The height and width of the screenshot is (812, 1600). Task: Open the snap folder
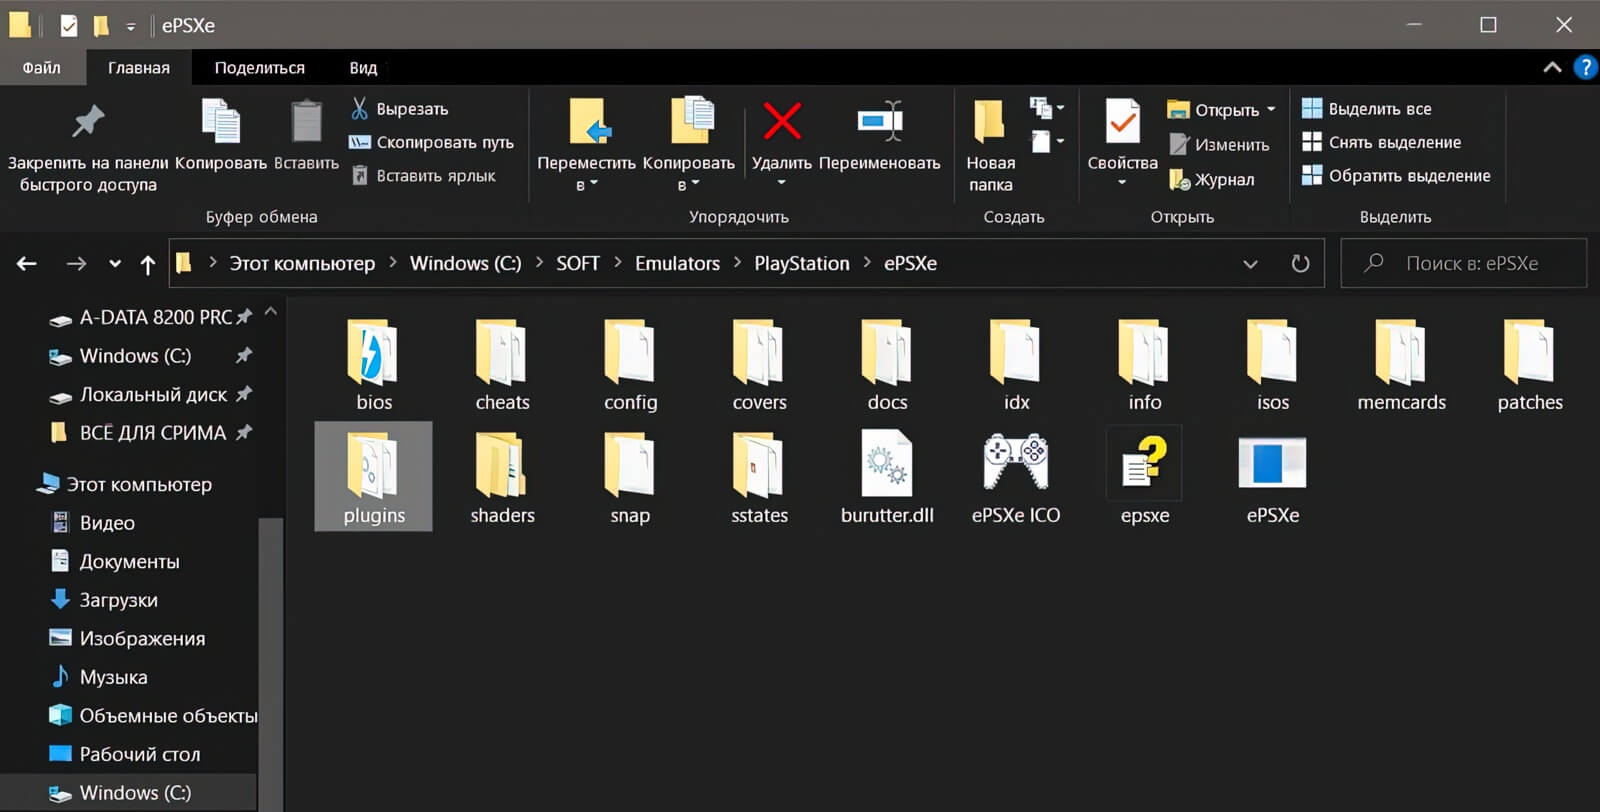(x=630, y=478)
